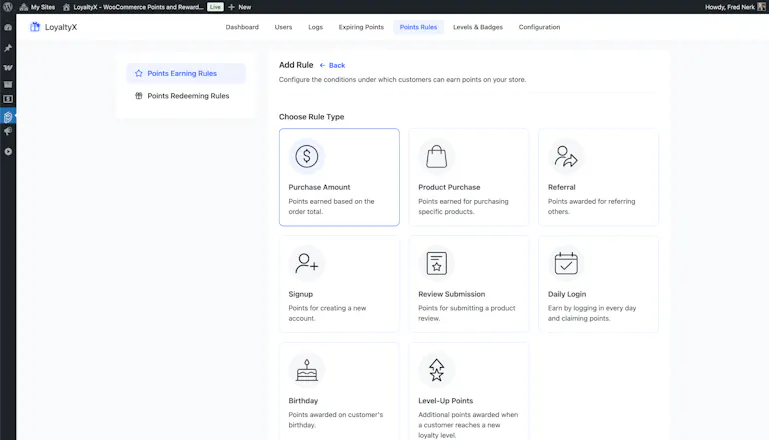The width and height of the screenshot is (769, 440).
Task: Open the Products archive icon in sidebar
Action: pos(8,84)
